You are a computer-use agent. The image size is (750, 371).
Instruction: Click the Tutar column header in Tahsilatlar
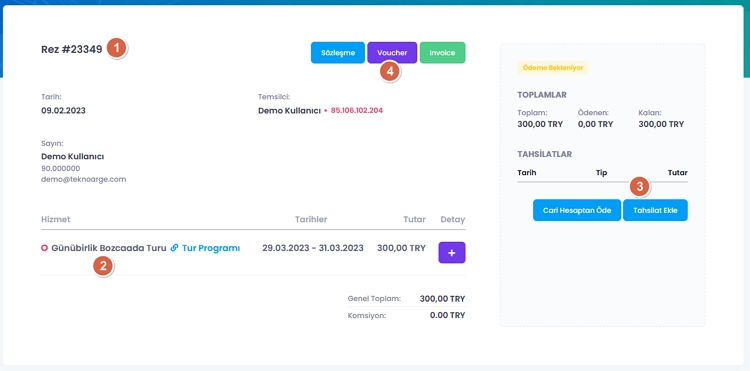pyautogui.click(x=678, y=173)
